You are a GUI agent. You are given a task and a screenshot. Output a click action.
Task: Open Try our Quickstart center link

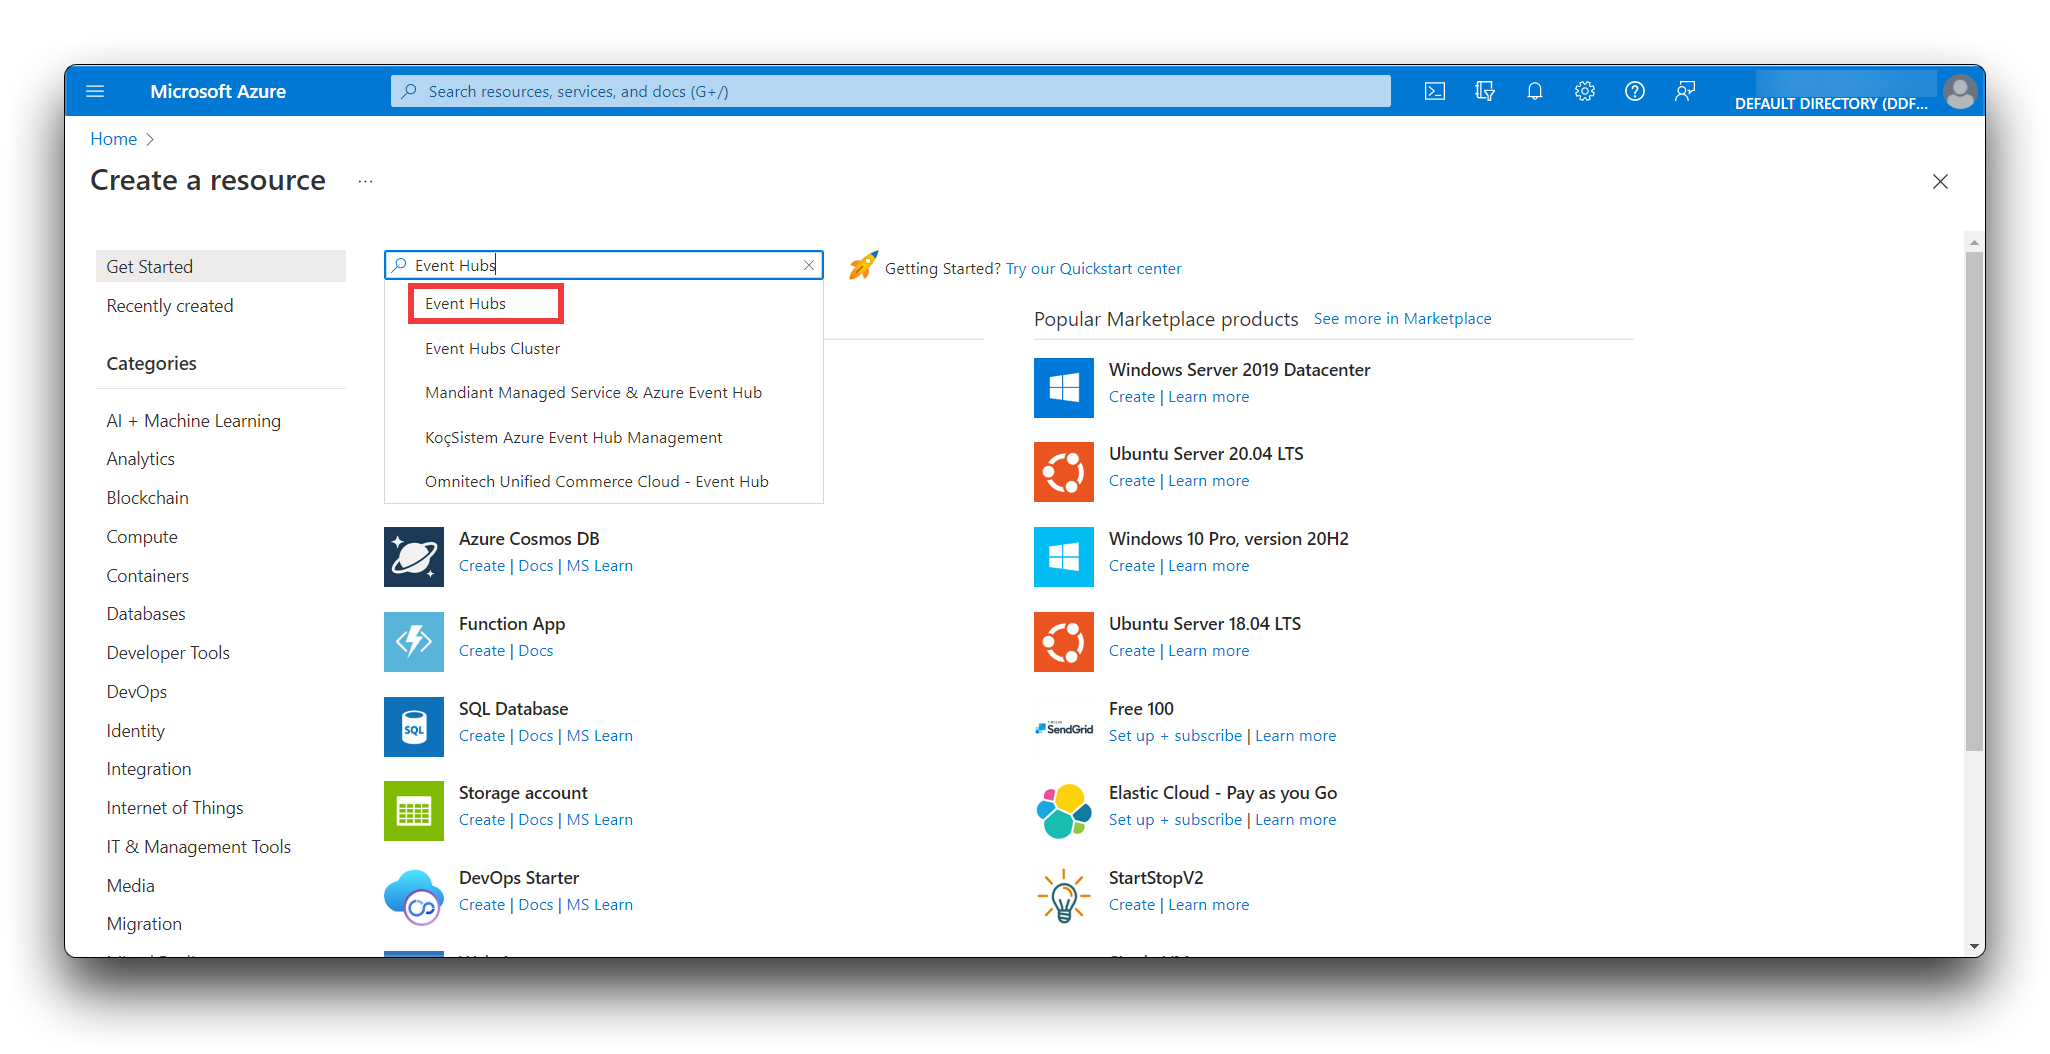pyautogui.click(x=1093, y=268)
